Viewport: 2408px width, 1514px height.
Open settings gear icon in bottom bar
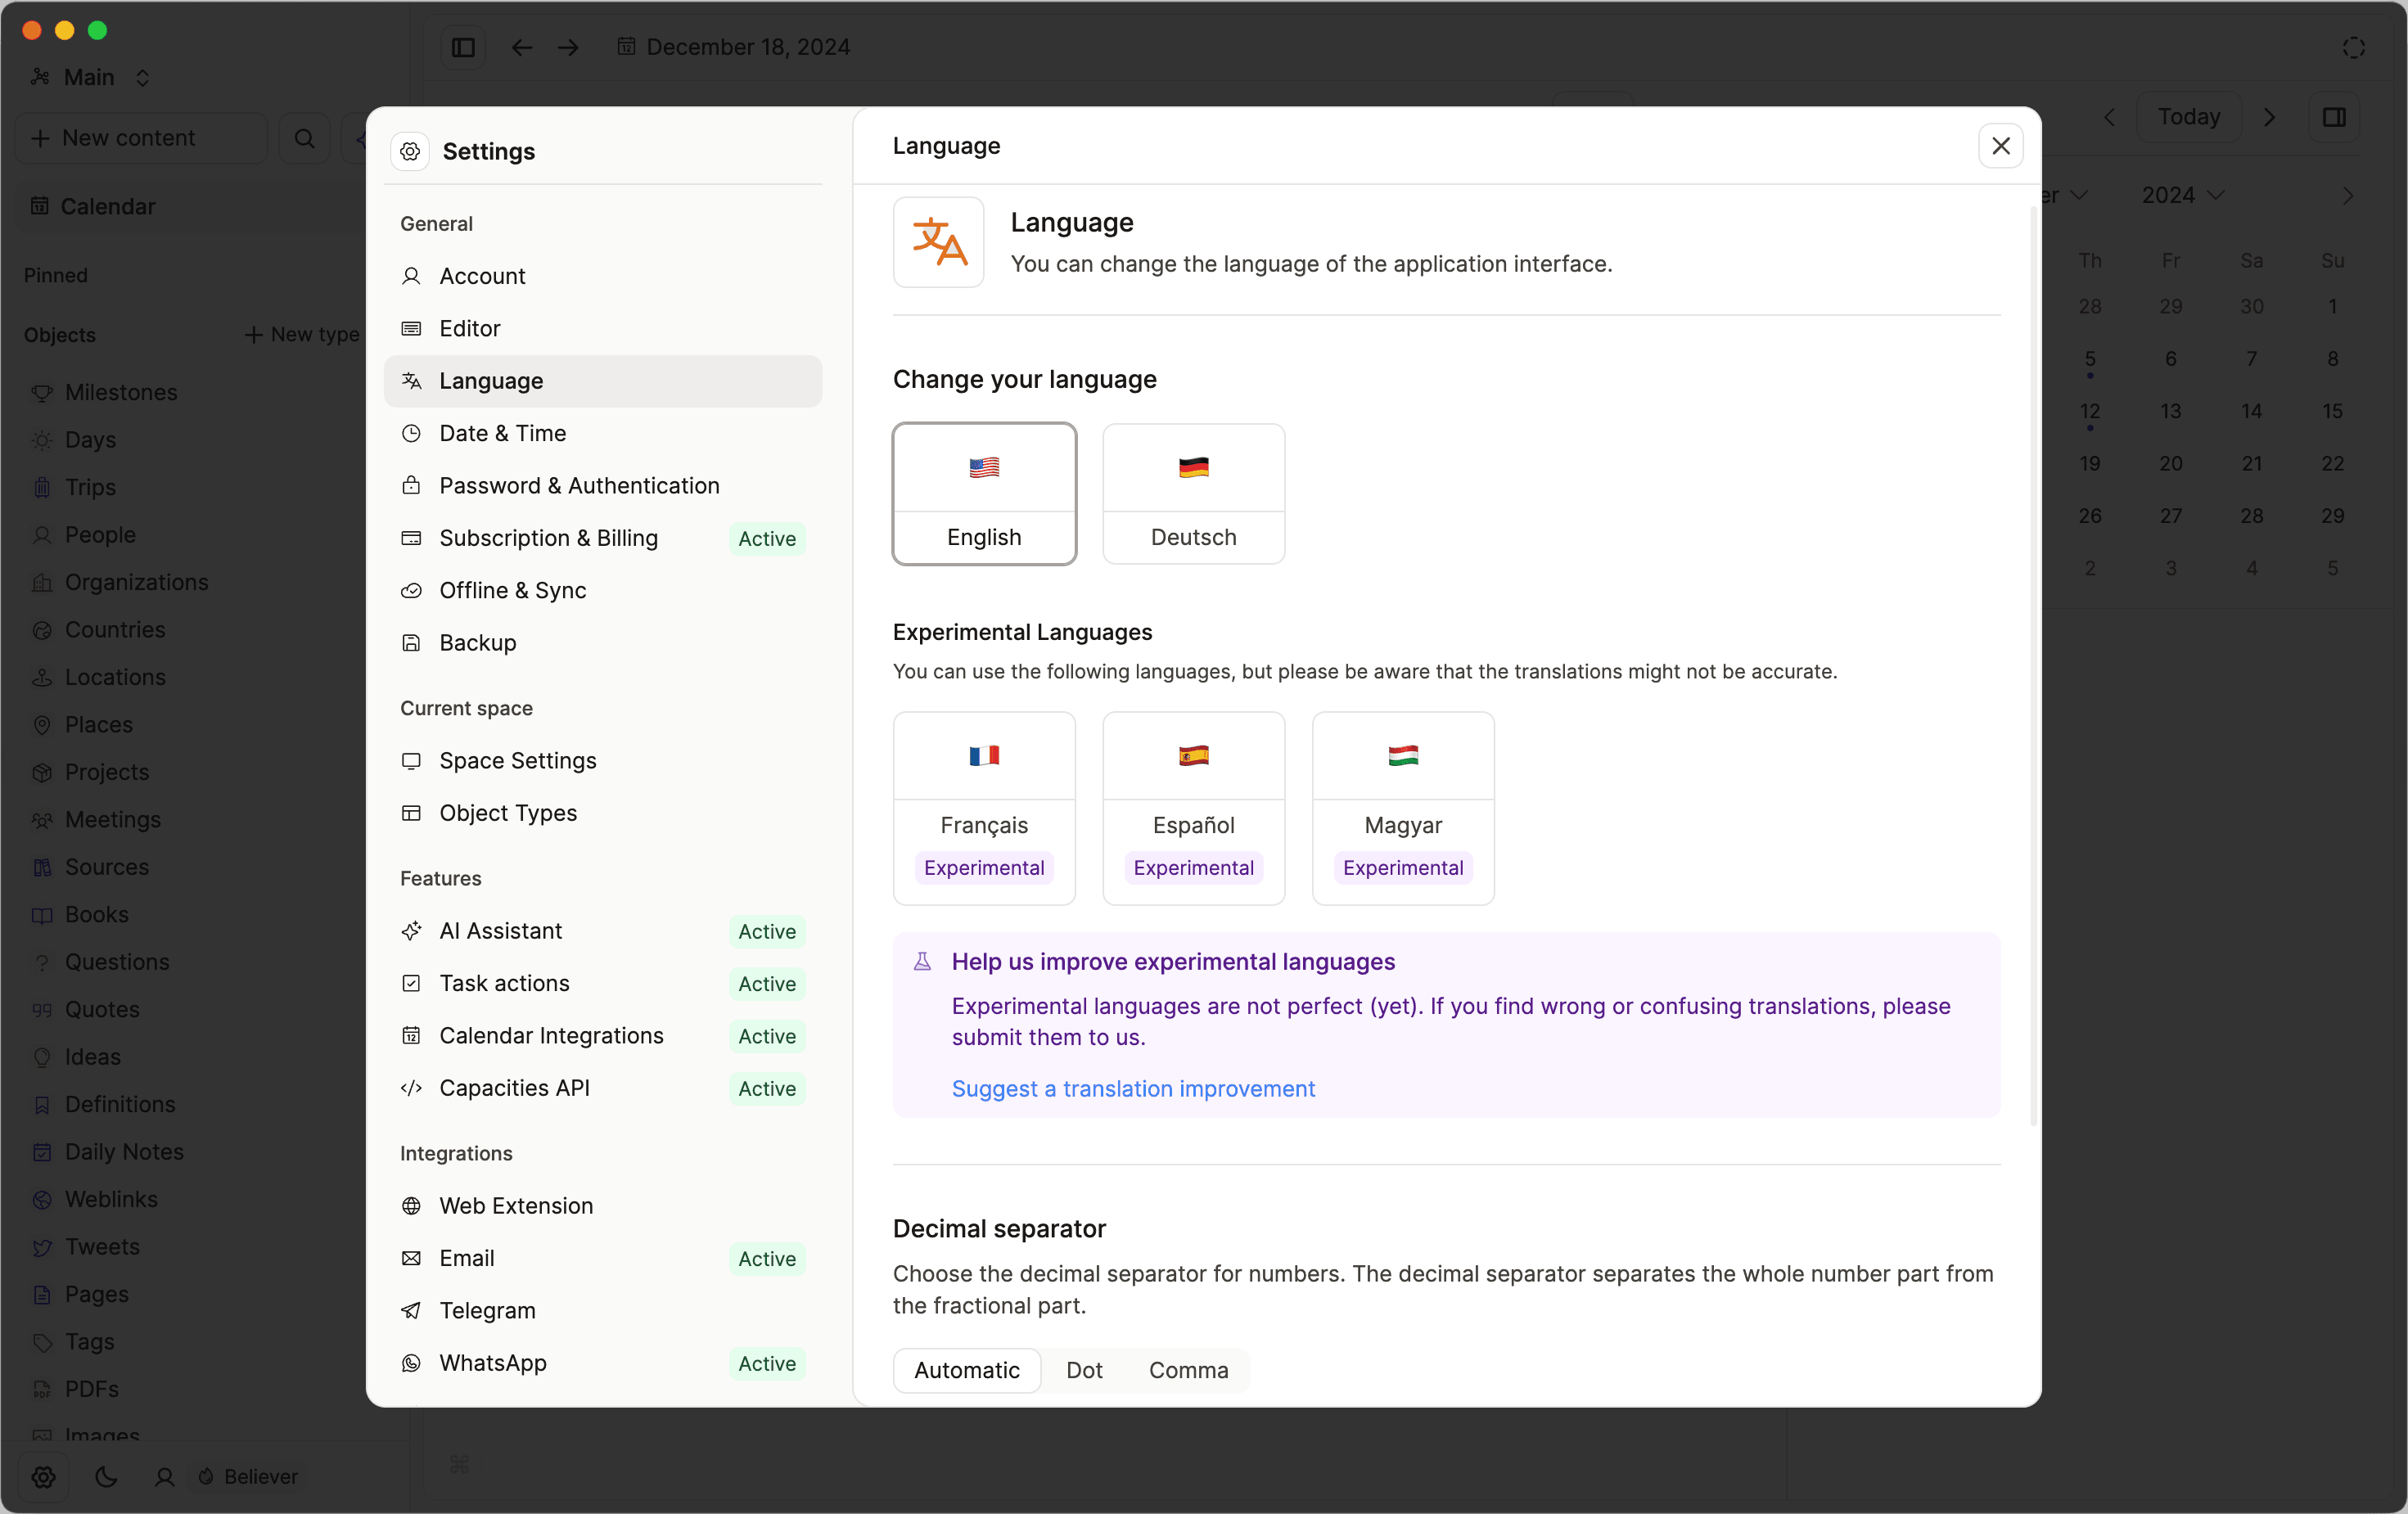click(x=43, y=1476)
